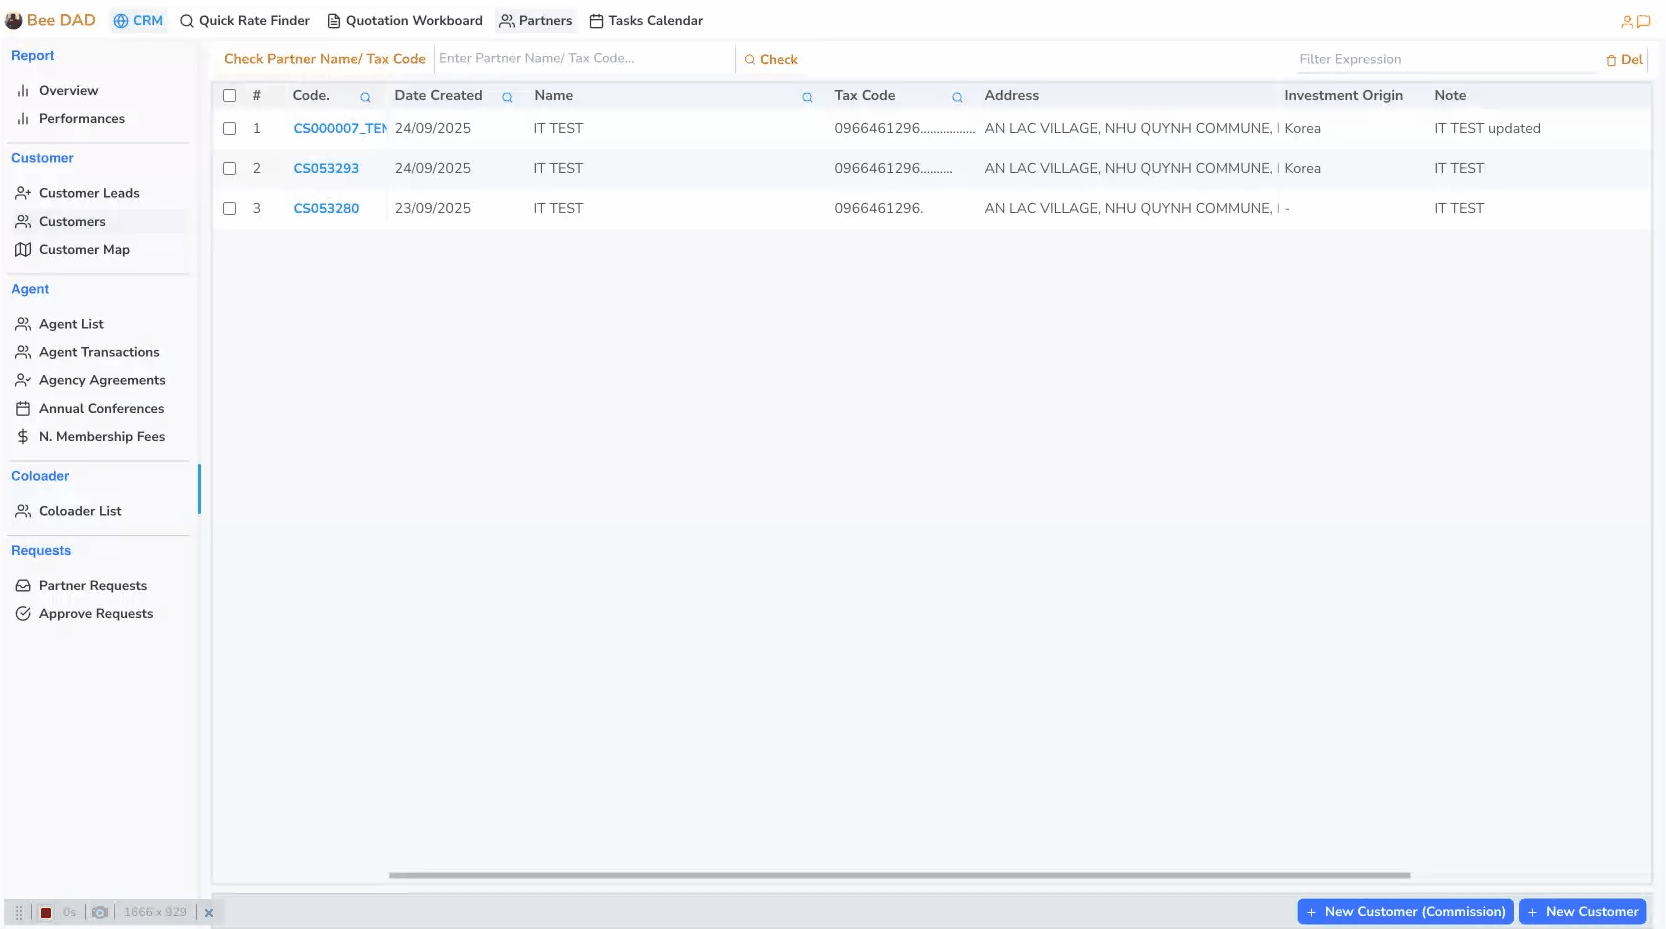Toggle the select-all checkbox in table header
This screenshot has height=929, width=1666.
point(229,96)
